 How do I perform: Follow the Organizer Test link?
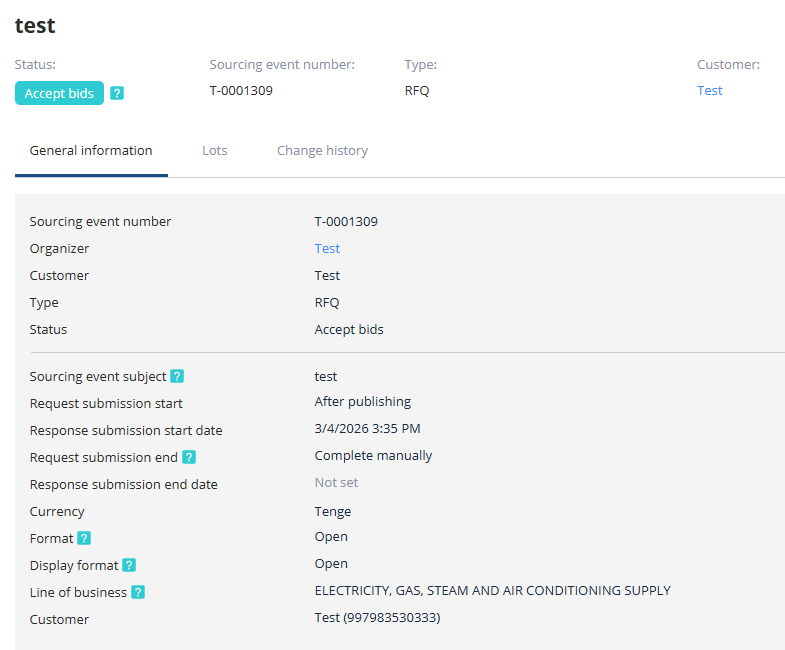[327, 249]
